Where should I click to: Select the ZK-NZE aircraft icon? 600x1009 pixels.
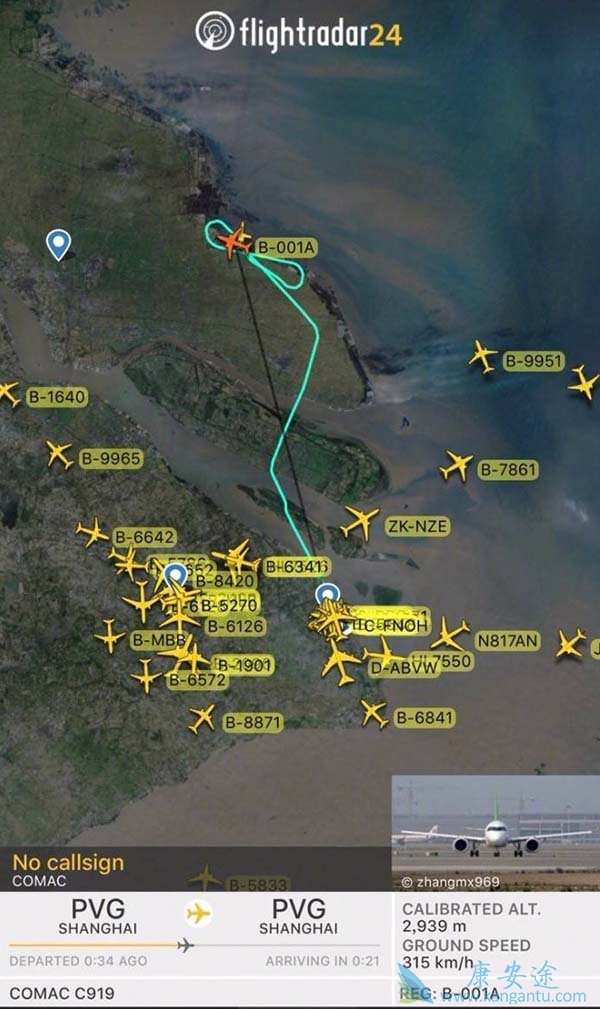coord(359,522)
